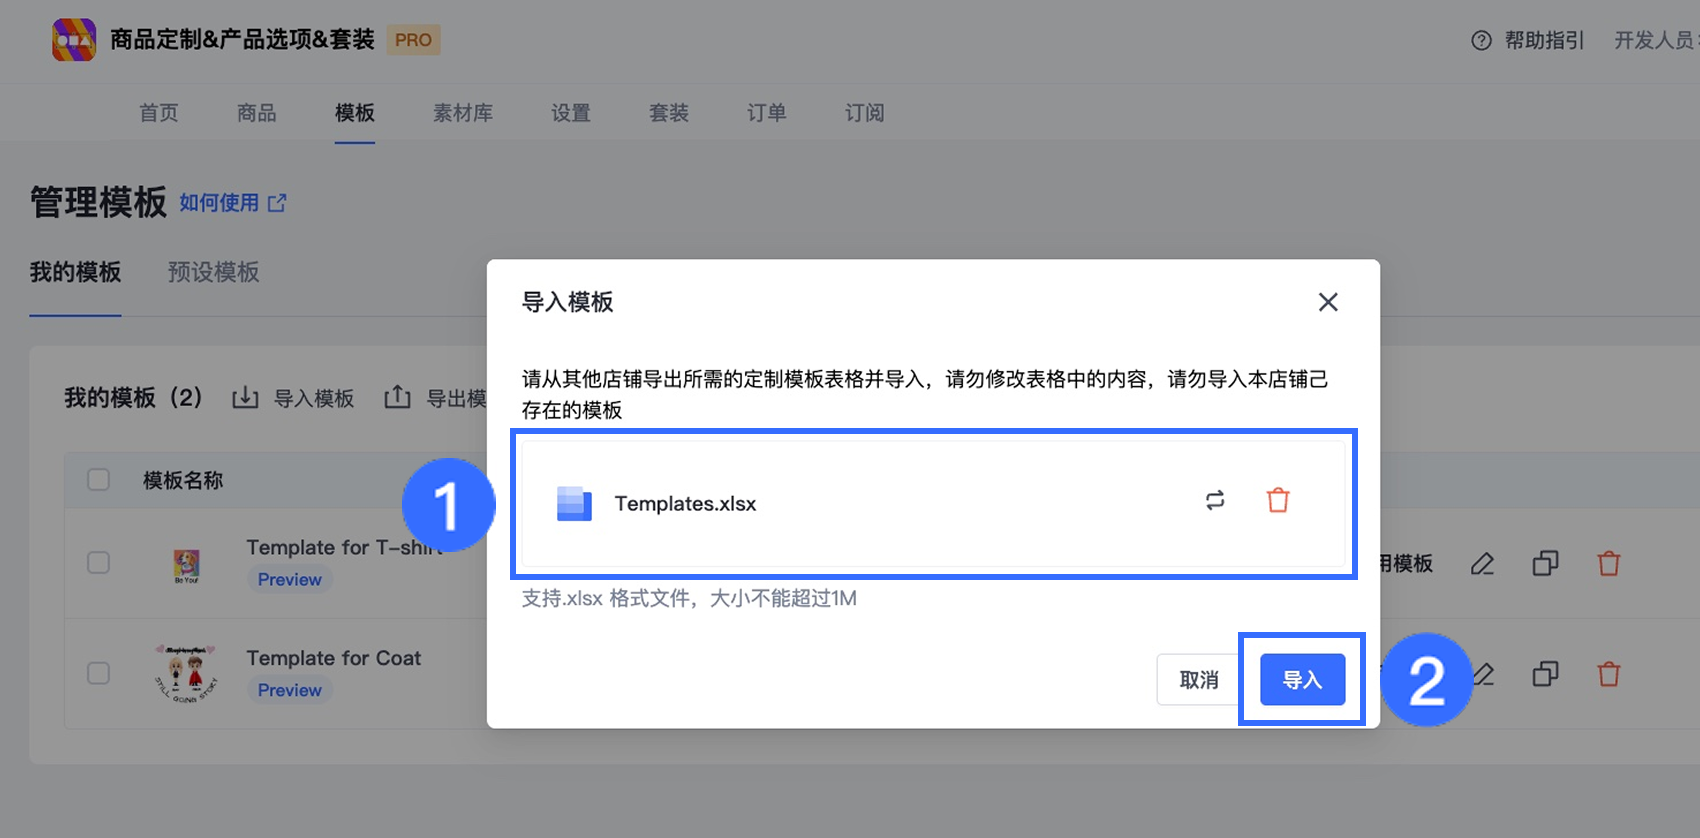1700x838 pixels.
Task: Click the 我的模板 (2) count label
Action: (x=133, y=398)
